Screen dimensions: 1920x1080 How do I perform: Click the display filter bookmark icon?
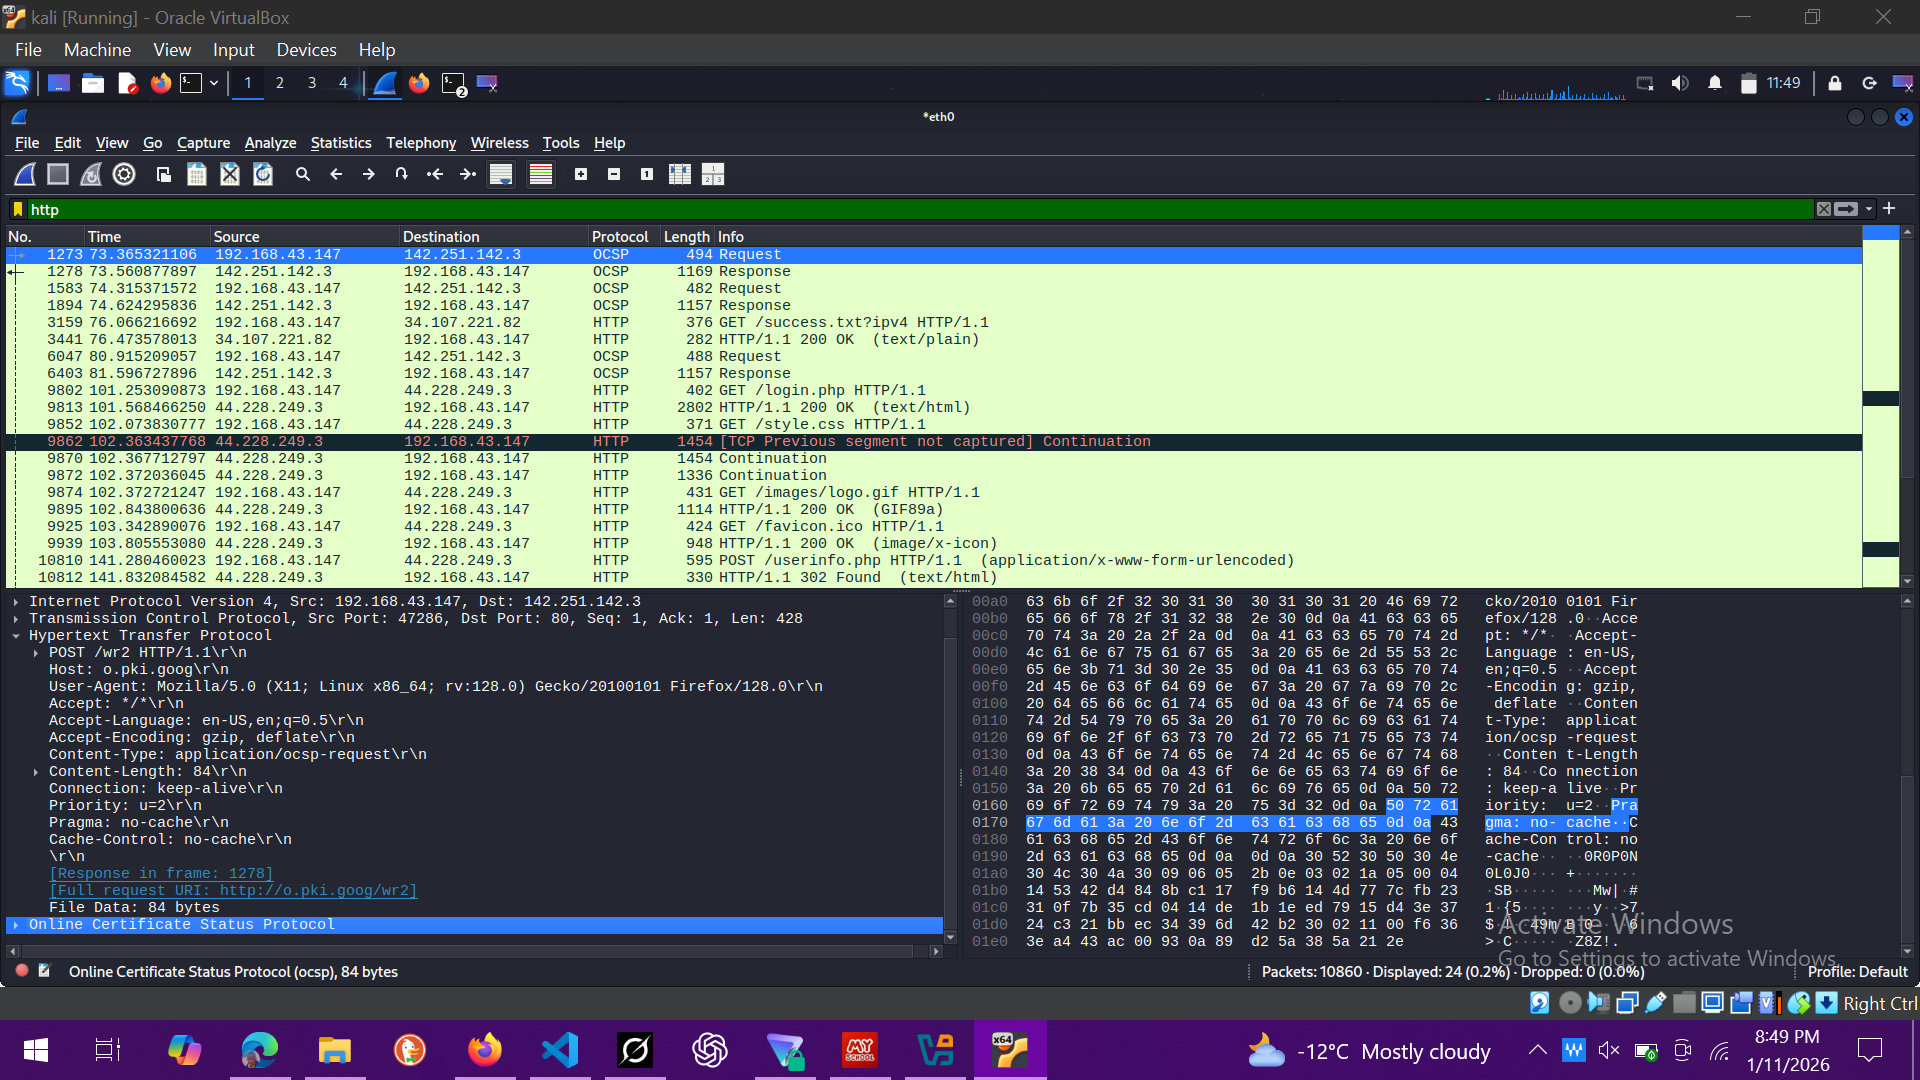[18, 209]
